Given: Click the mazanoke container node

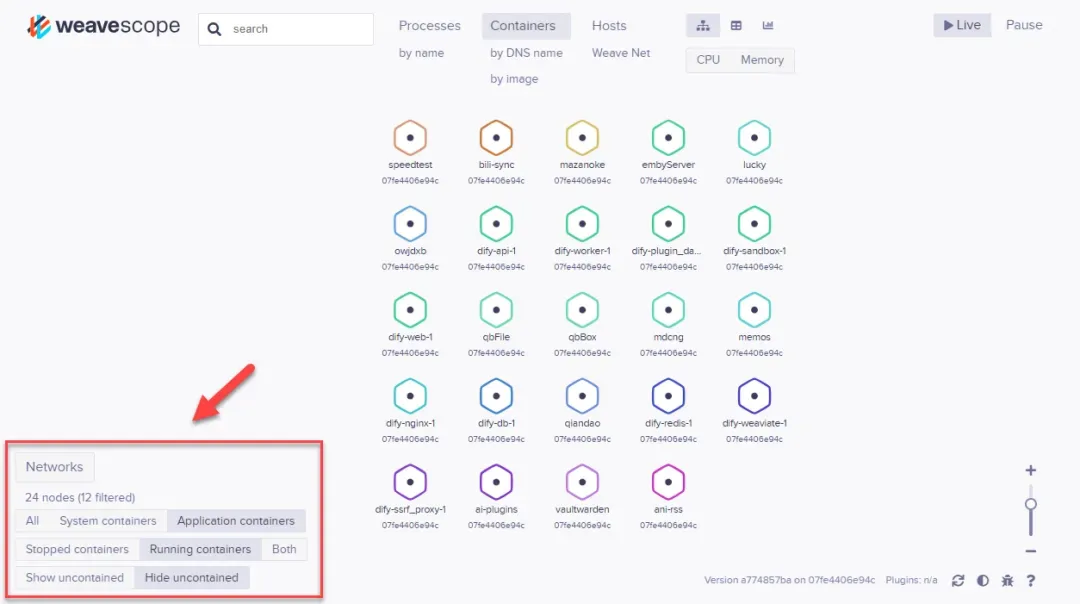Looking at the screenshot, I should pos(582,138).
